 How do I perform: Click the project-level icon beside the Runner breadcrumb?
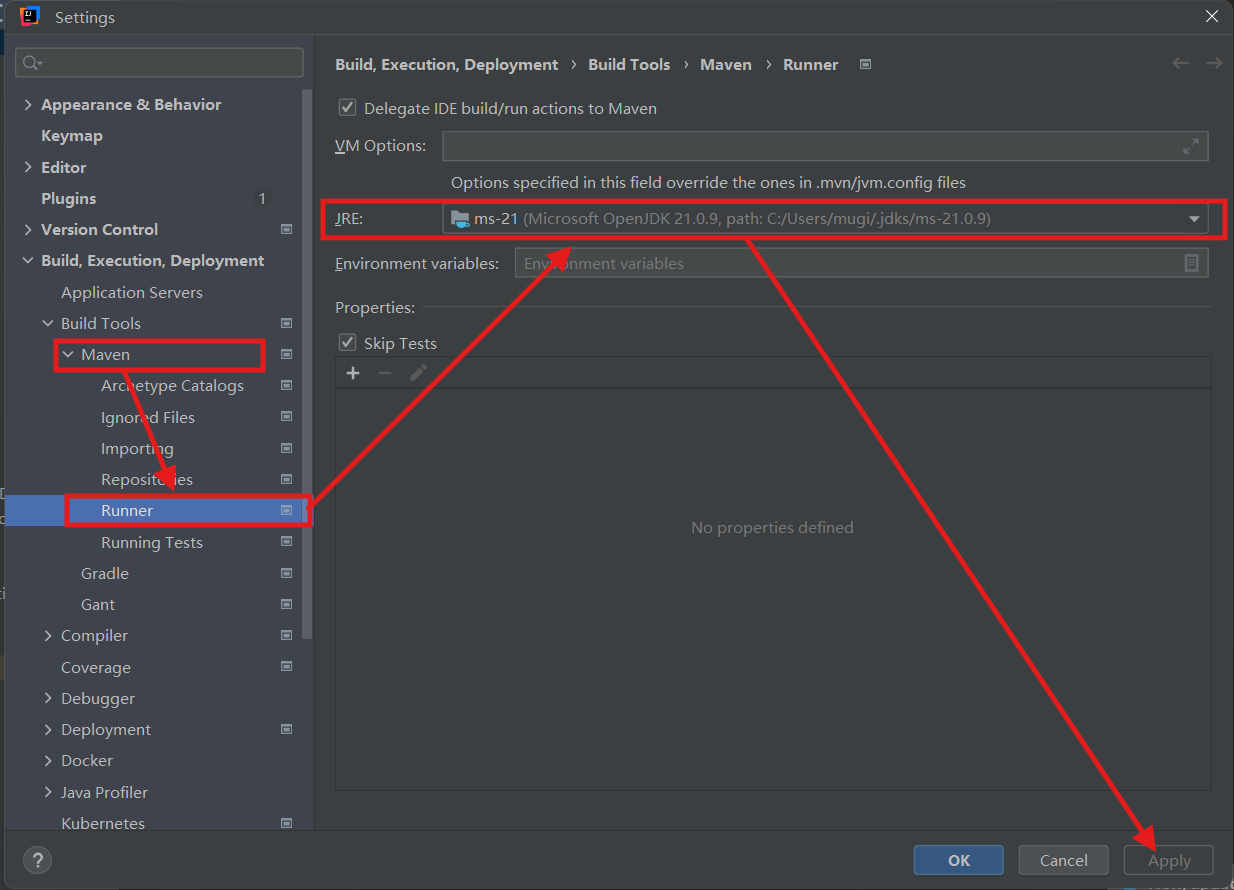866,64
